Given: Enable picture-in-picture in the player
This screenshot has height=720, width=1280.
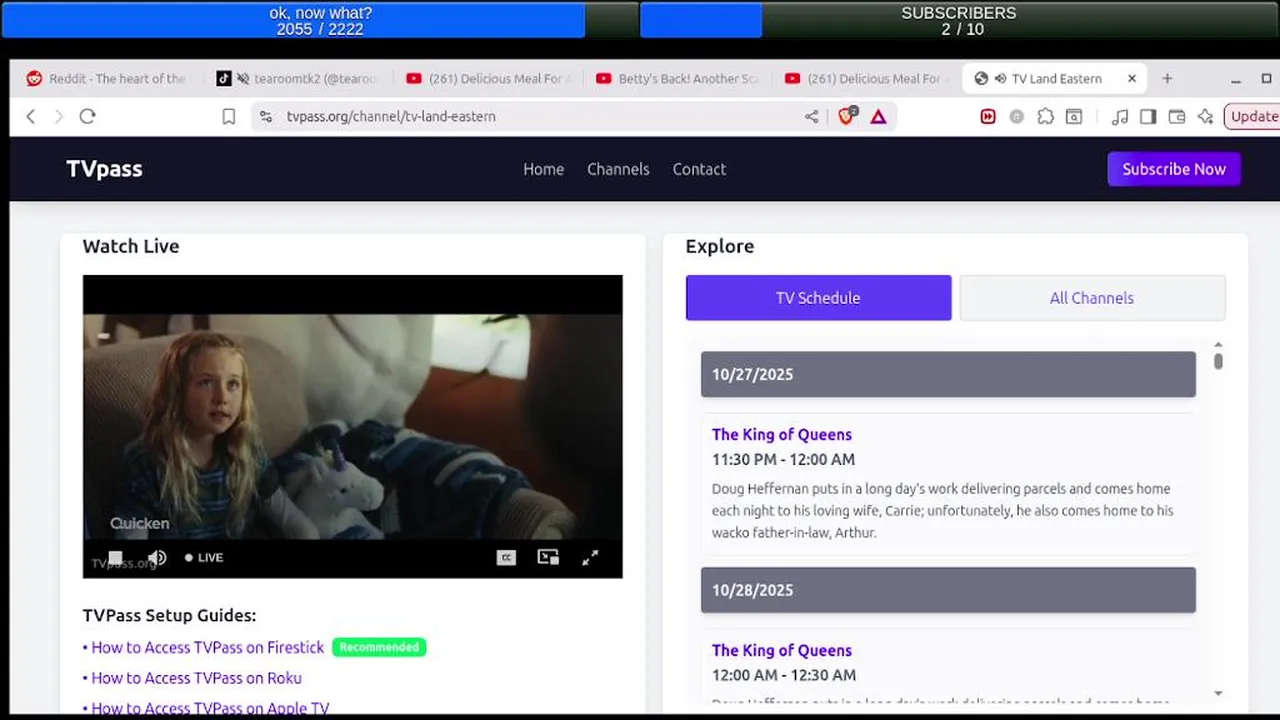Looking at the screenshot, I should coord(548,557).
